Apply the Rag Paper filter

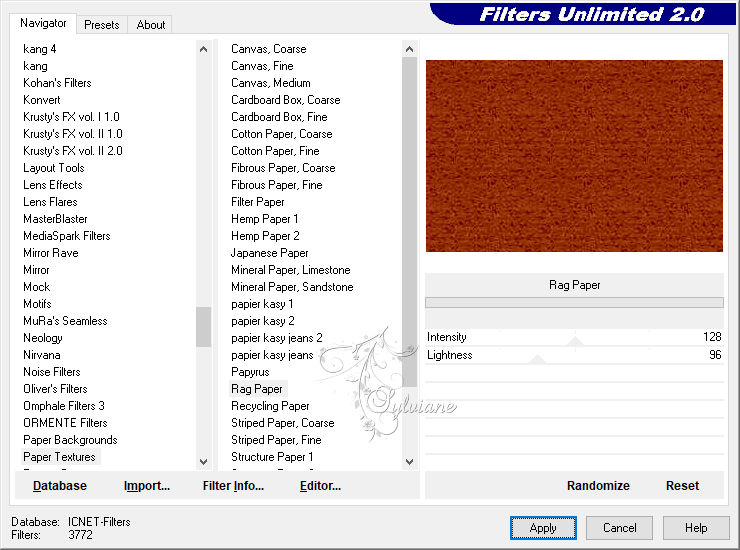[x=543, y=528]
